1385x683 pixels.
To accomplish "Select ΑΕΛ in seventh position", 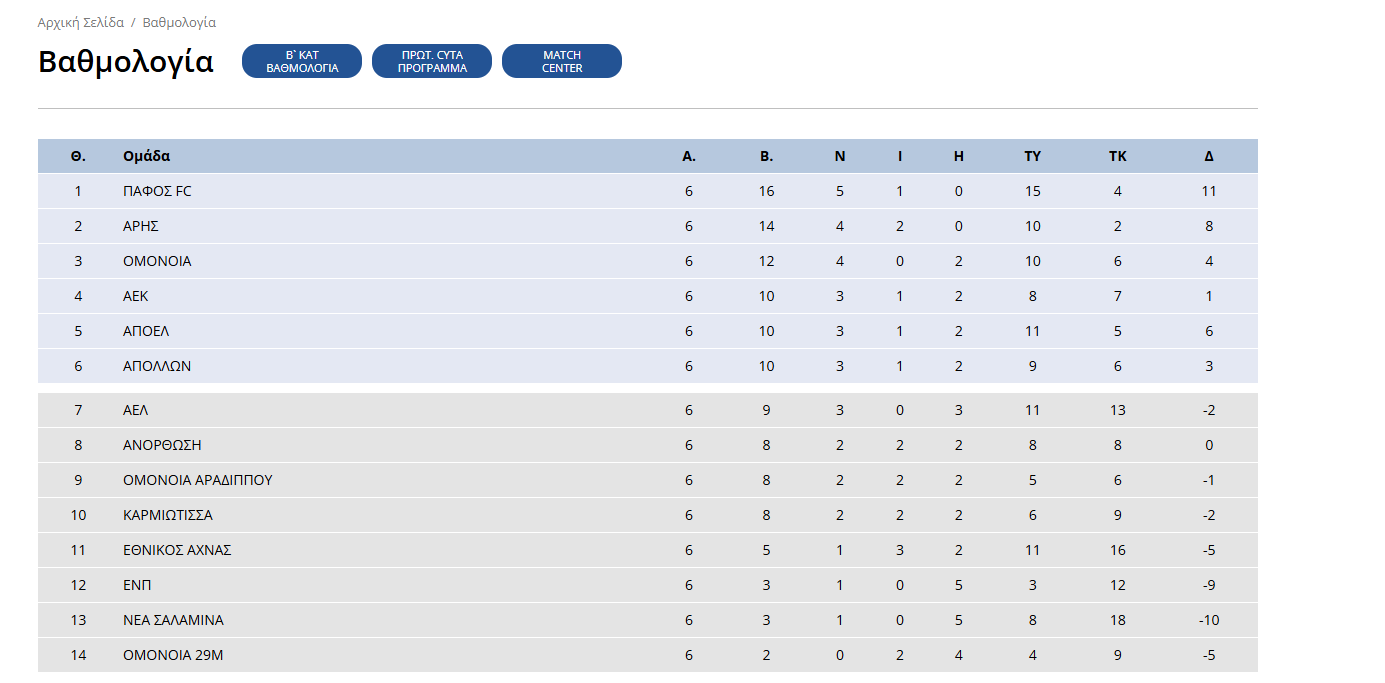I will [x=136, y=410].
